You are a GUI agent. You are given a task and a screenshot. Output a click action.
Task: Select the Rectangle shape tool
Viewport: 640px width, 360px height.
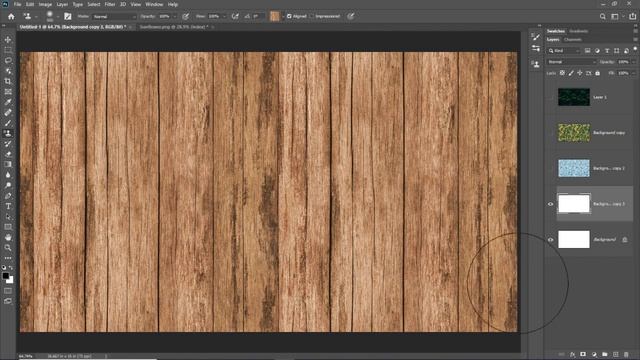point(8,227)
